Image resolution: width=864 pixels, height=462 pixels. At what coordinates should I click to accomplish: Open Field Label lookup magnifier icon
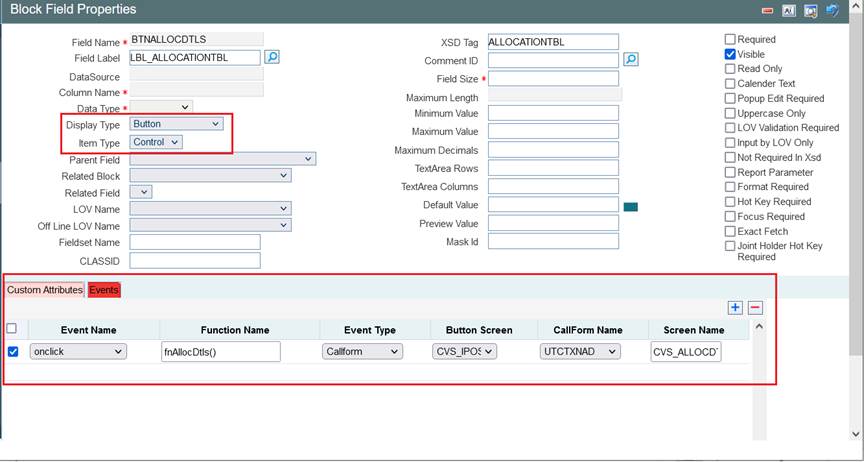(272, 57)
